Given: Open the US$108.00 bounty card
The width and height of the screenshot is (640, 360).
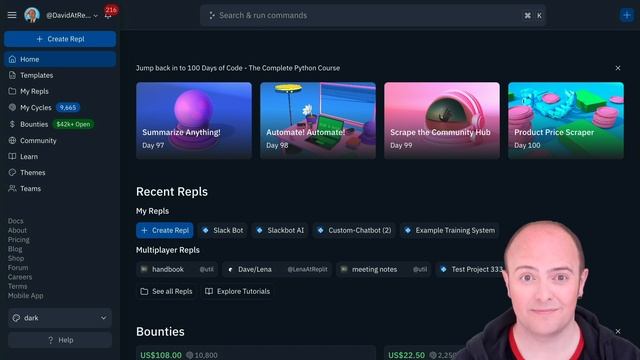Looking at the screenshot, I should click(256, 353).
